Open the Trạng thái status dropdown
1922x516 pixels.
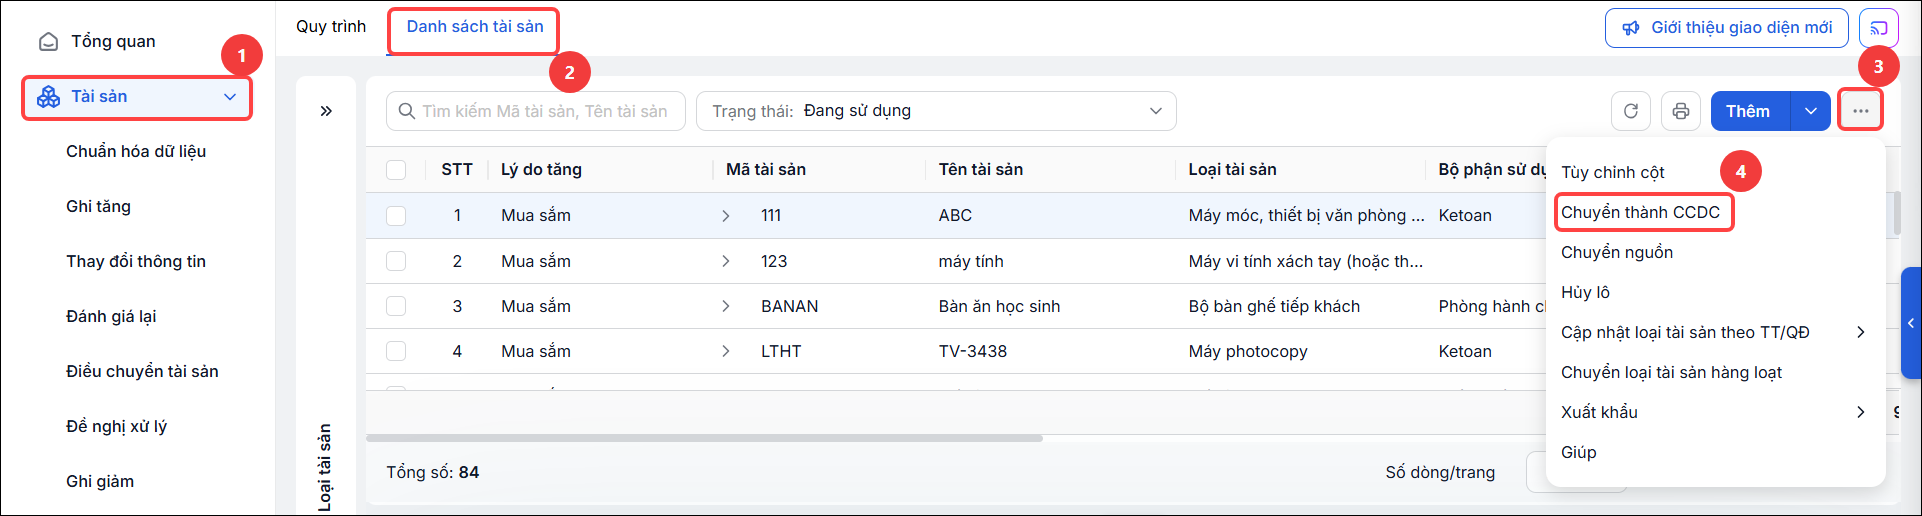[936, 111]
